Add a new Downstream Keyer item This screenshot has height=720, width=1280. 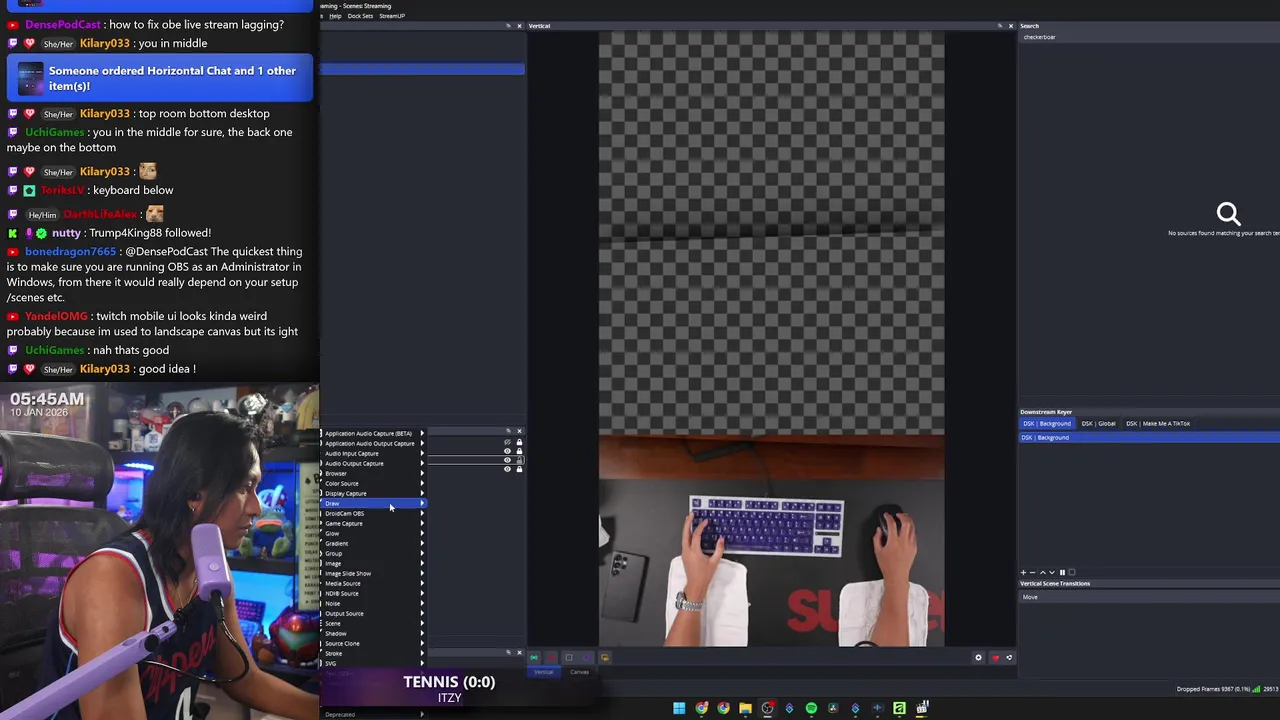pos(1023,573)
